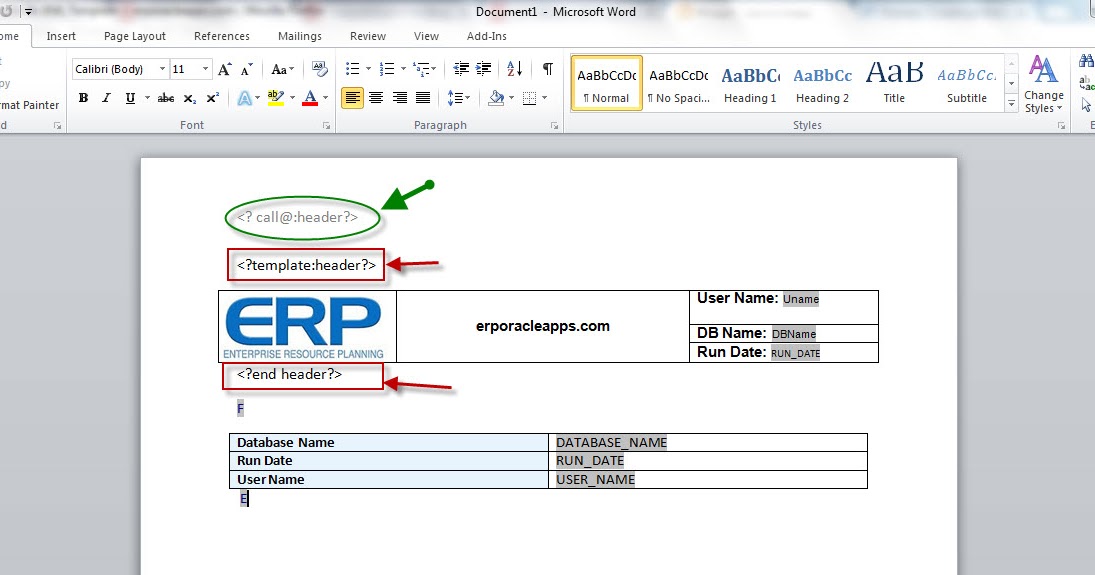Viewport: 1095px width, 575px height.
Task: Switch to Page Layout tab
Action: 135,36
